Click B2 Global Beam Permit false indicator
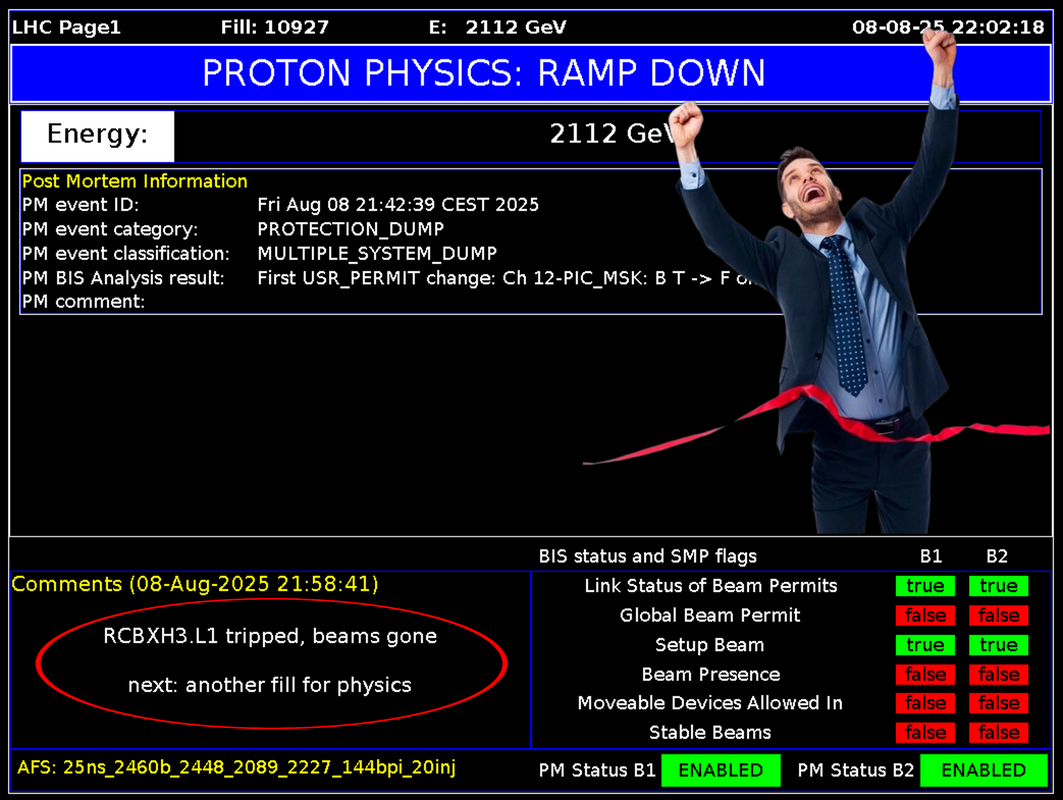The width and height of the screenshot is (1063, 800). click(998, 615)
